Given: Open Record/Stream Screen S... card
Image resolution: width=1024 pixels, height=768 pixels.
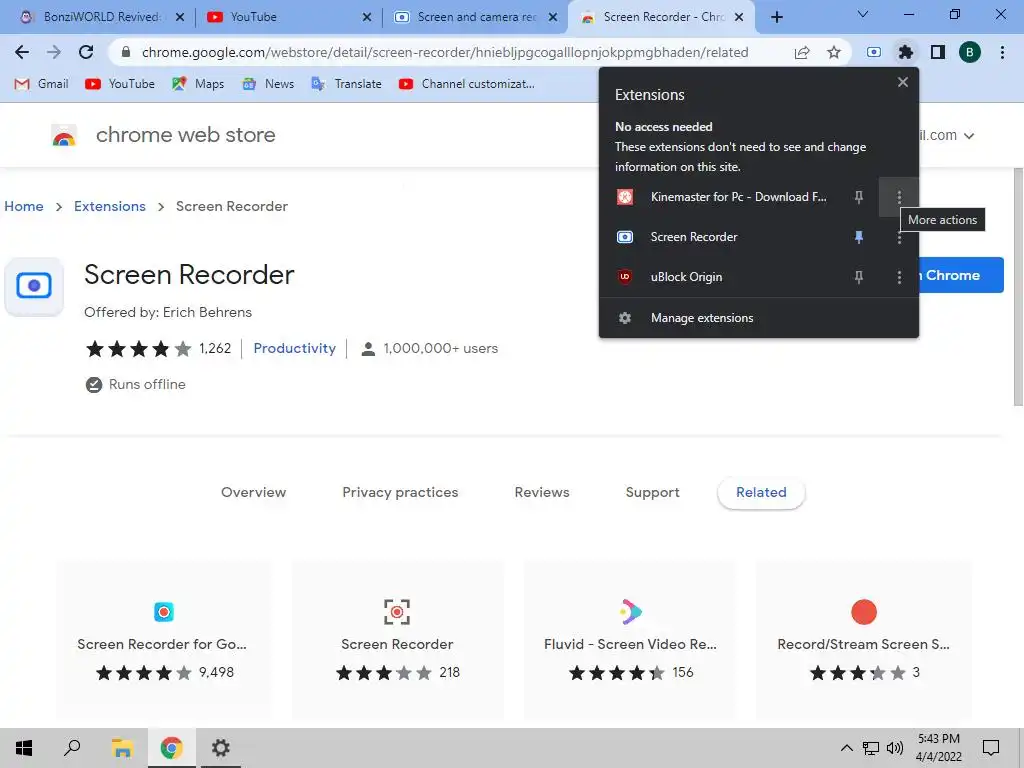Looking at the screenshot, I should (x=863, y=640).
